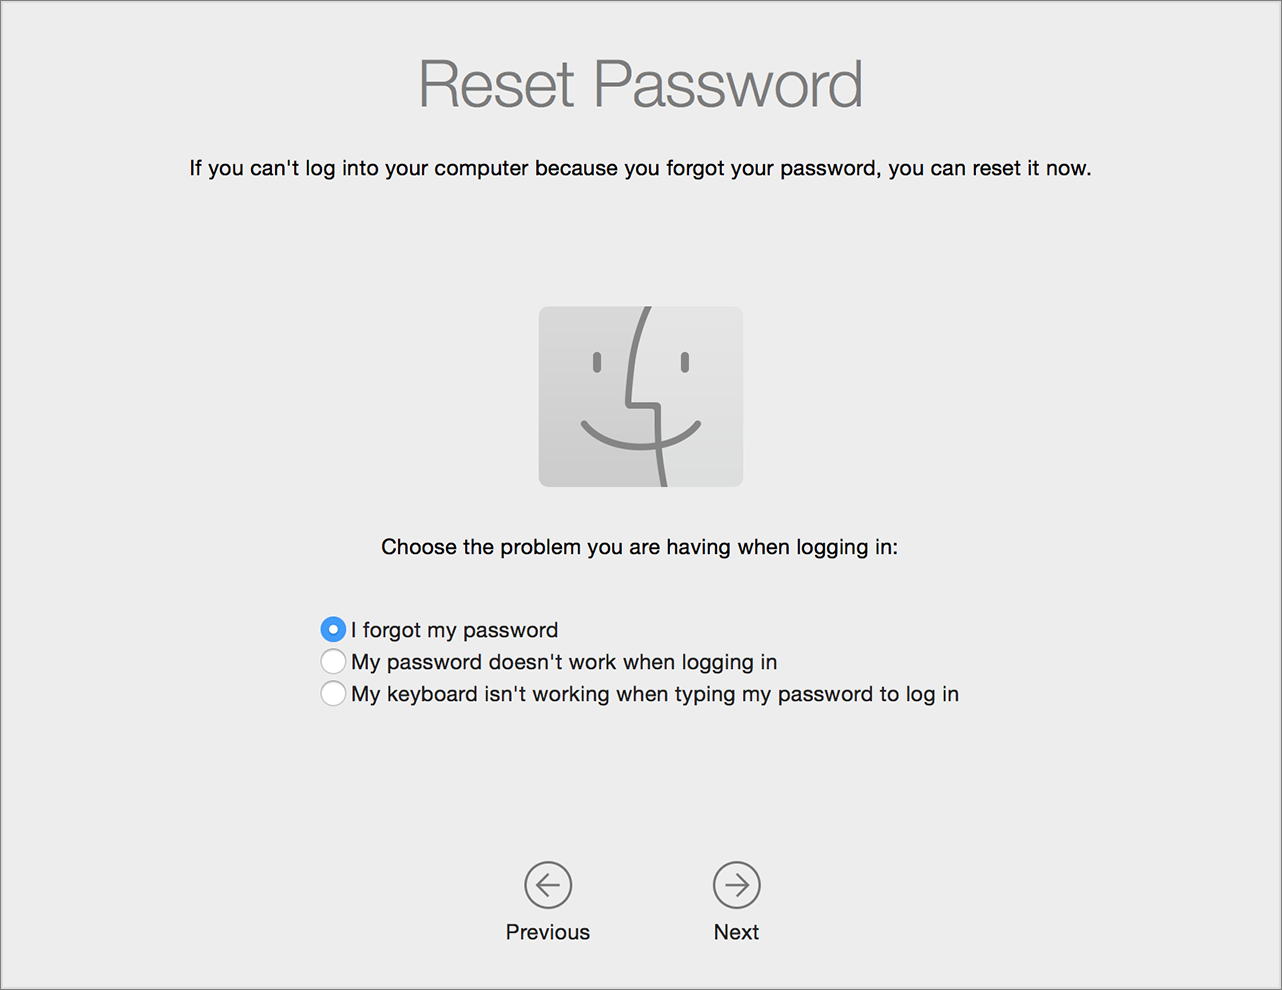
Task: Click the empty radio circle beside the second option
Action: click(x=333, y=661)
